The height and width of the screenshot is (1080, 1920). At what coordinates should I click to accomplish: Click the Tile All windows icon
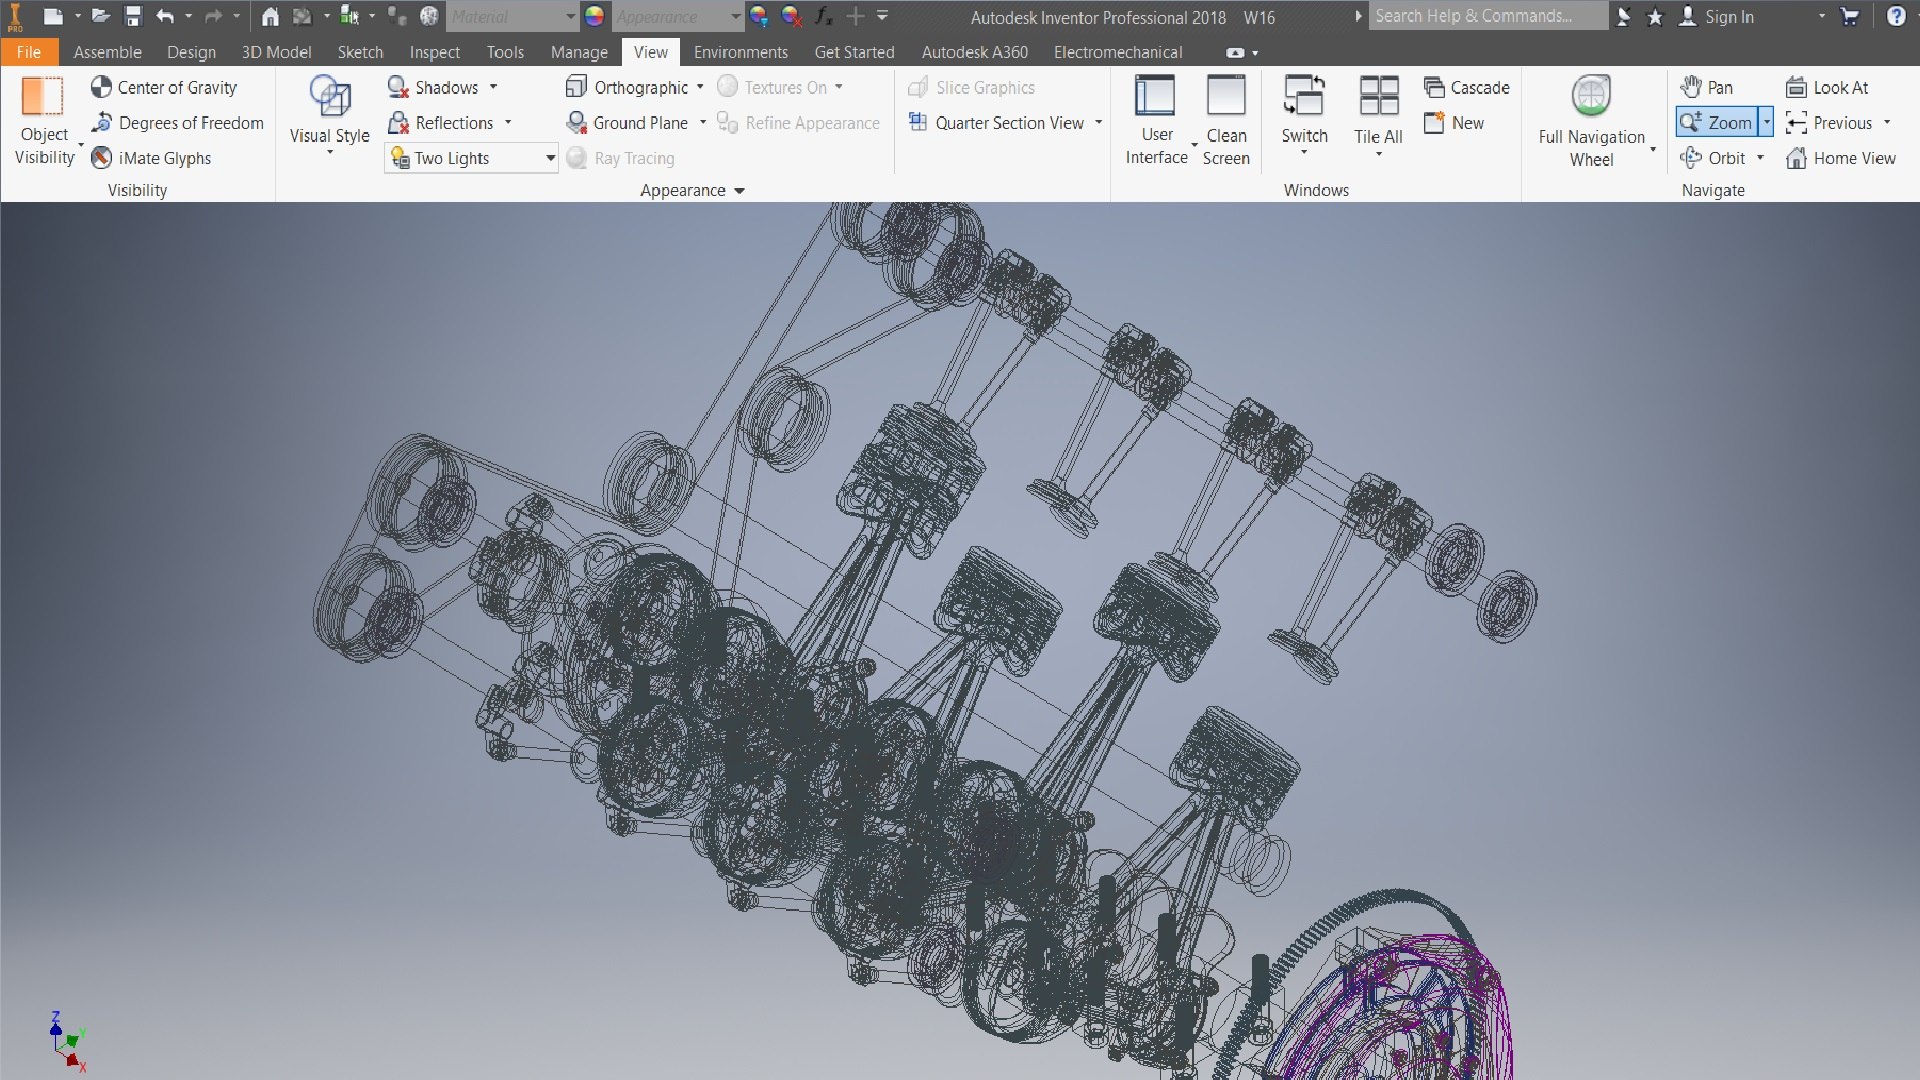[1378, 96]
